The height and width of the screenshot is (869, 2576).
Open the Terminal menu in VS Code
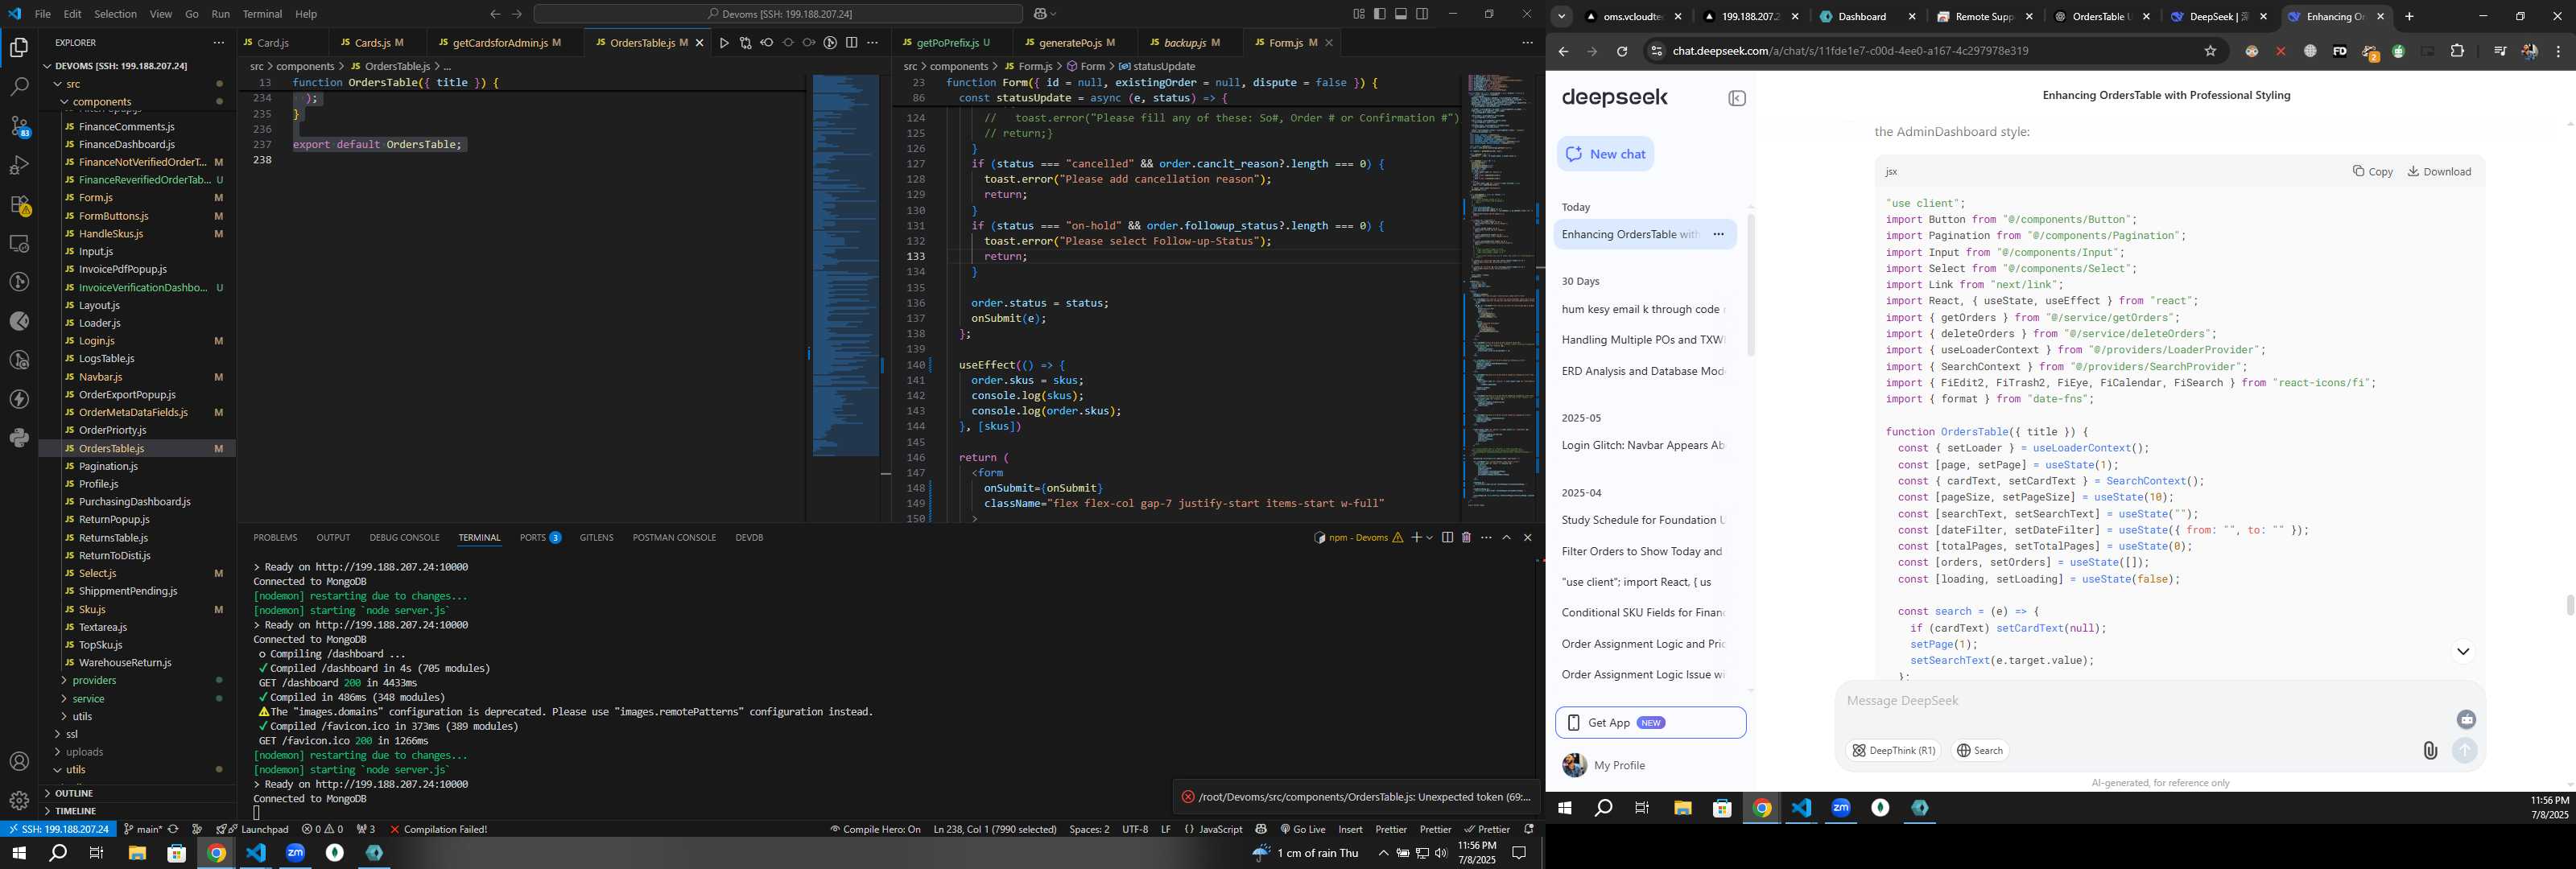(x=262, y=14)
